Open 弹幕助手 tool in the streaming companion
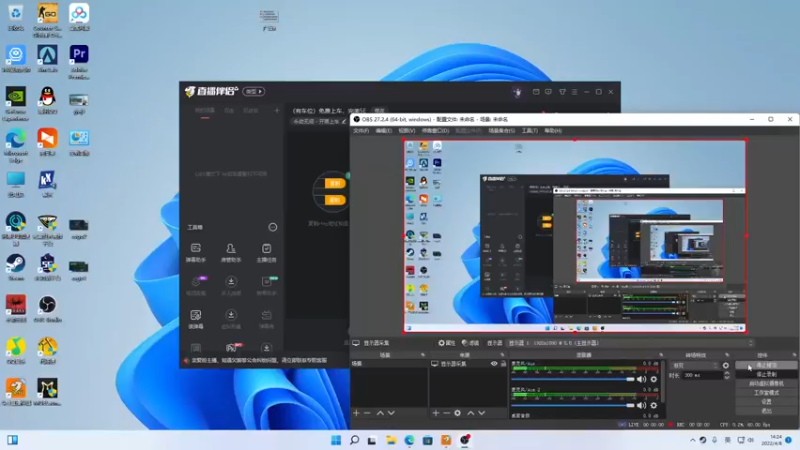The width and height of the screenshot is (800, 450). 195,253
